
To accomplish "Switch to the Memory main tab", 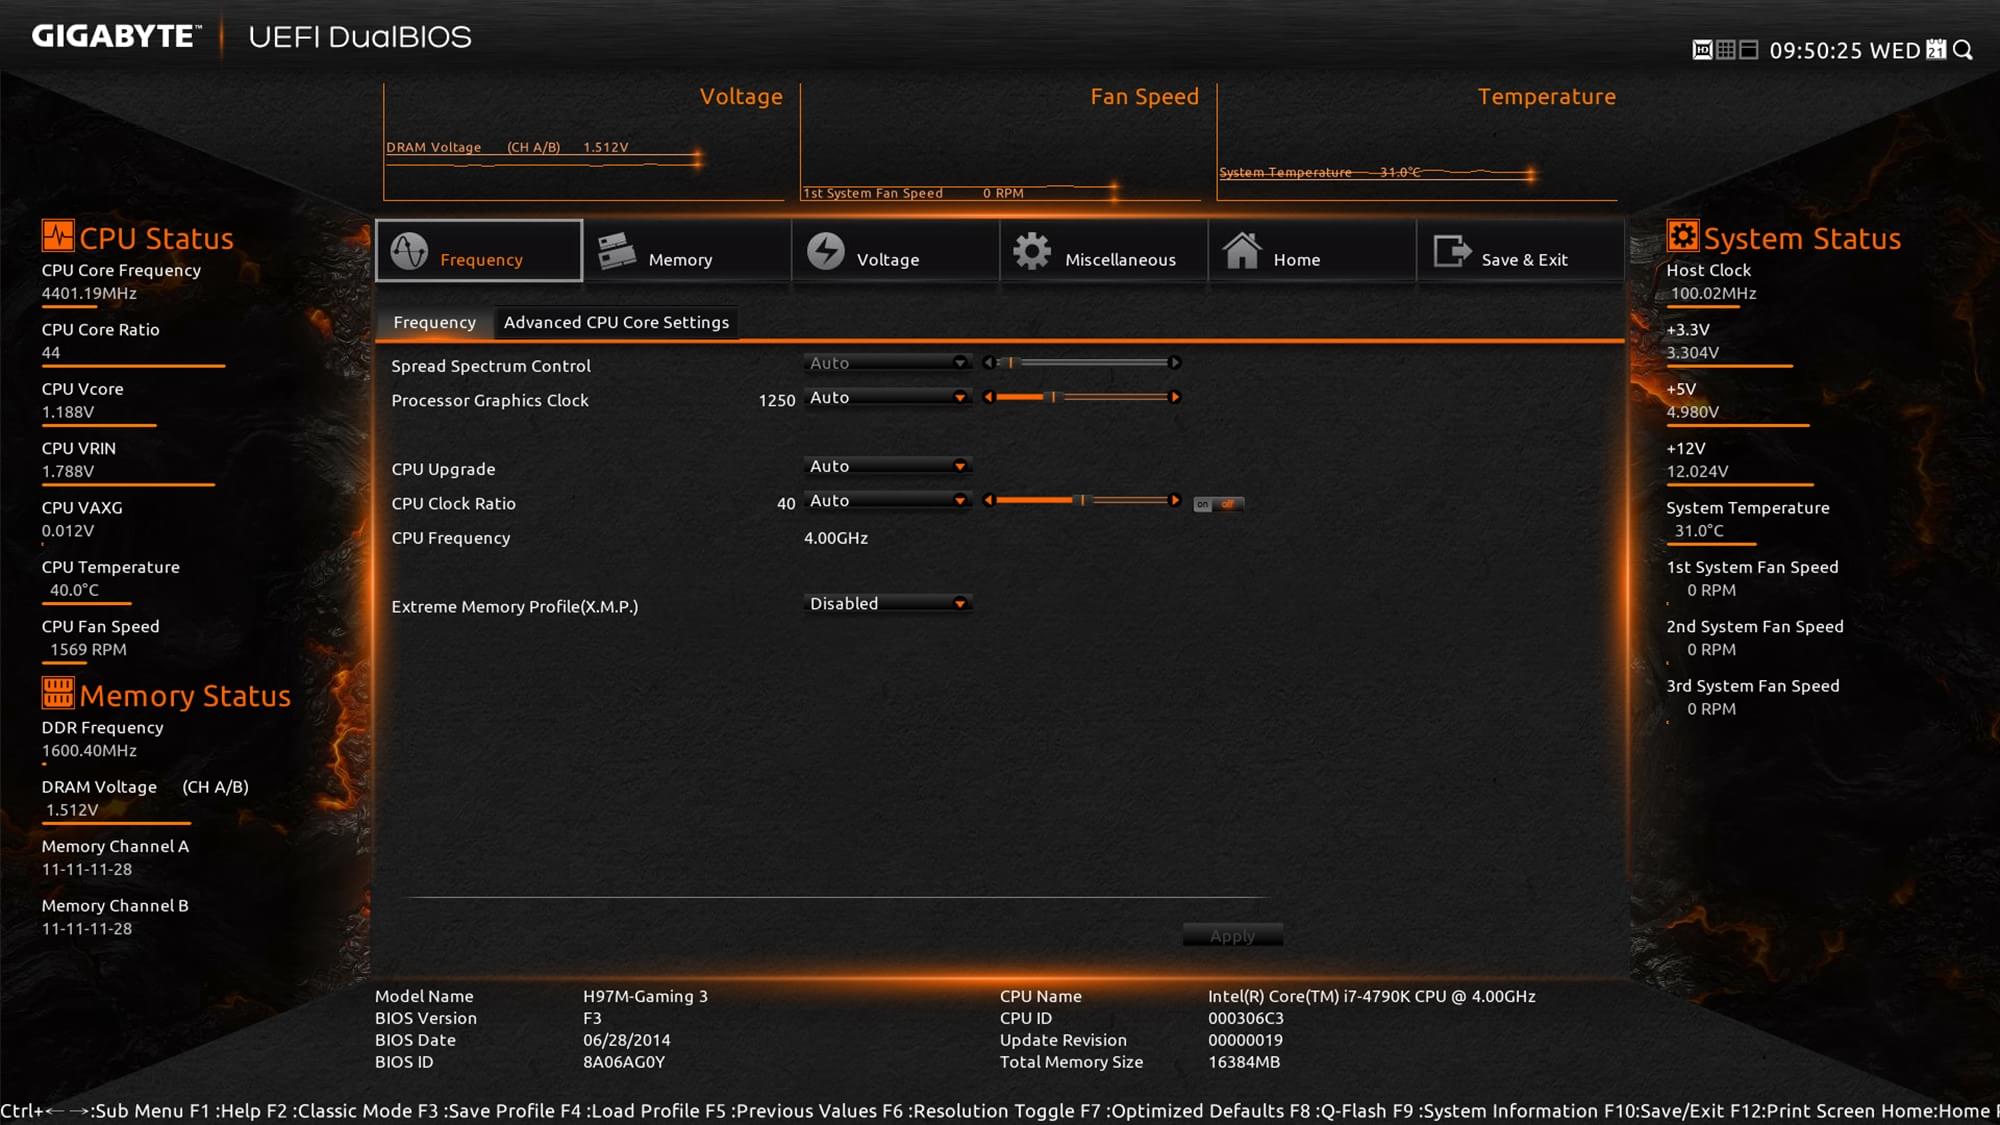I will [x=687, y=250].
